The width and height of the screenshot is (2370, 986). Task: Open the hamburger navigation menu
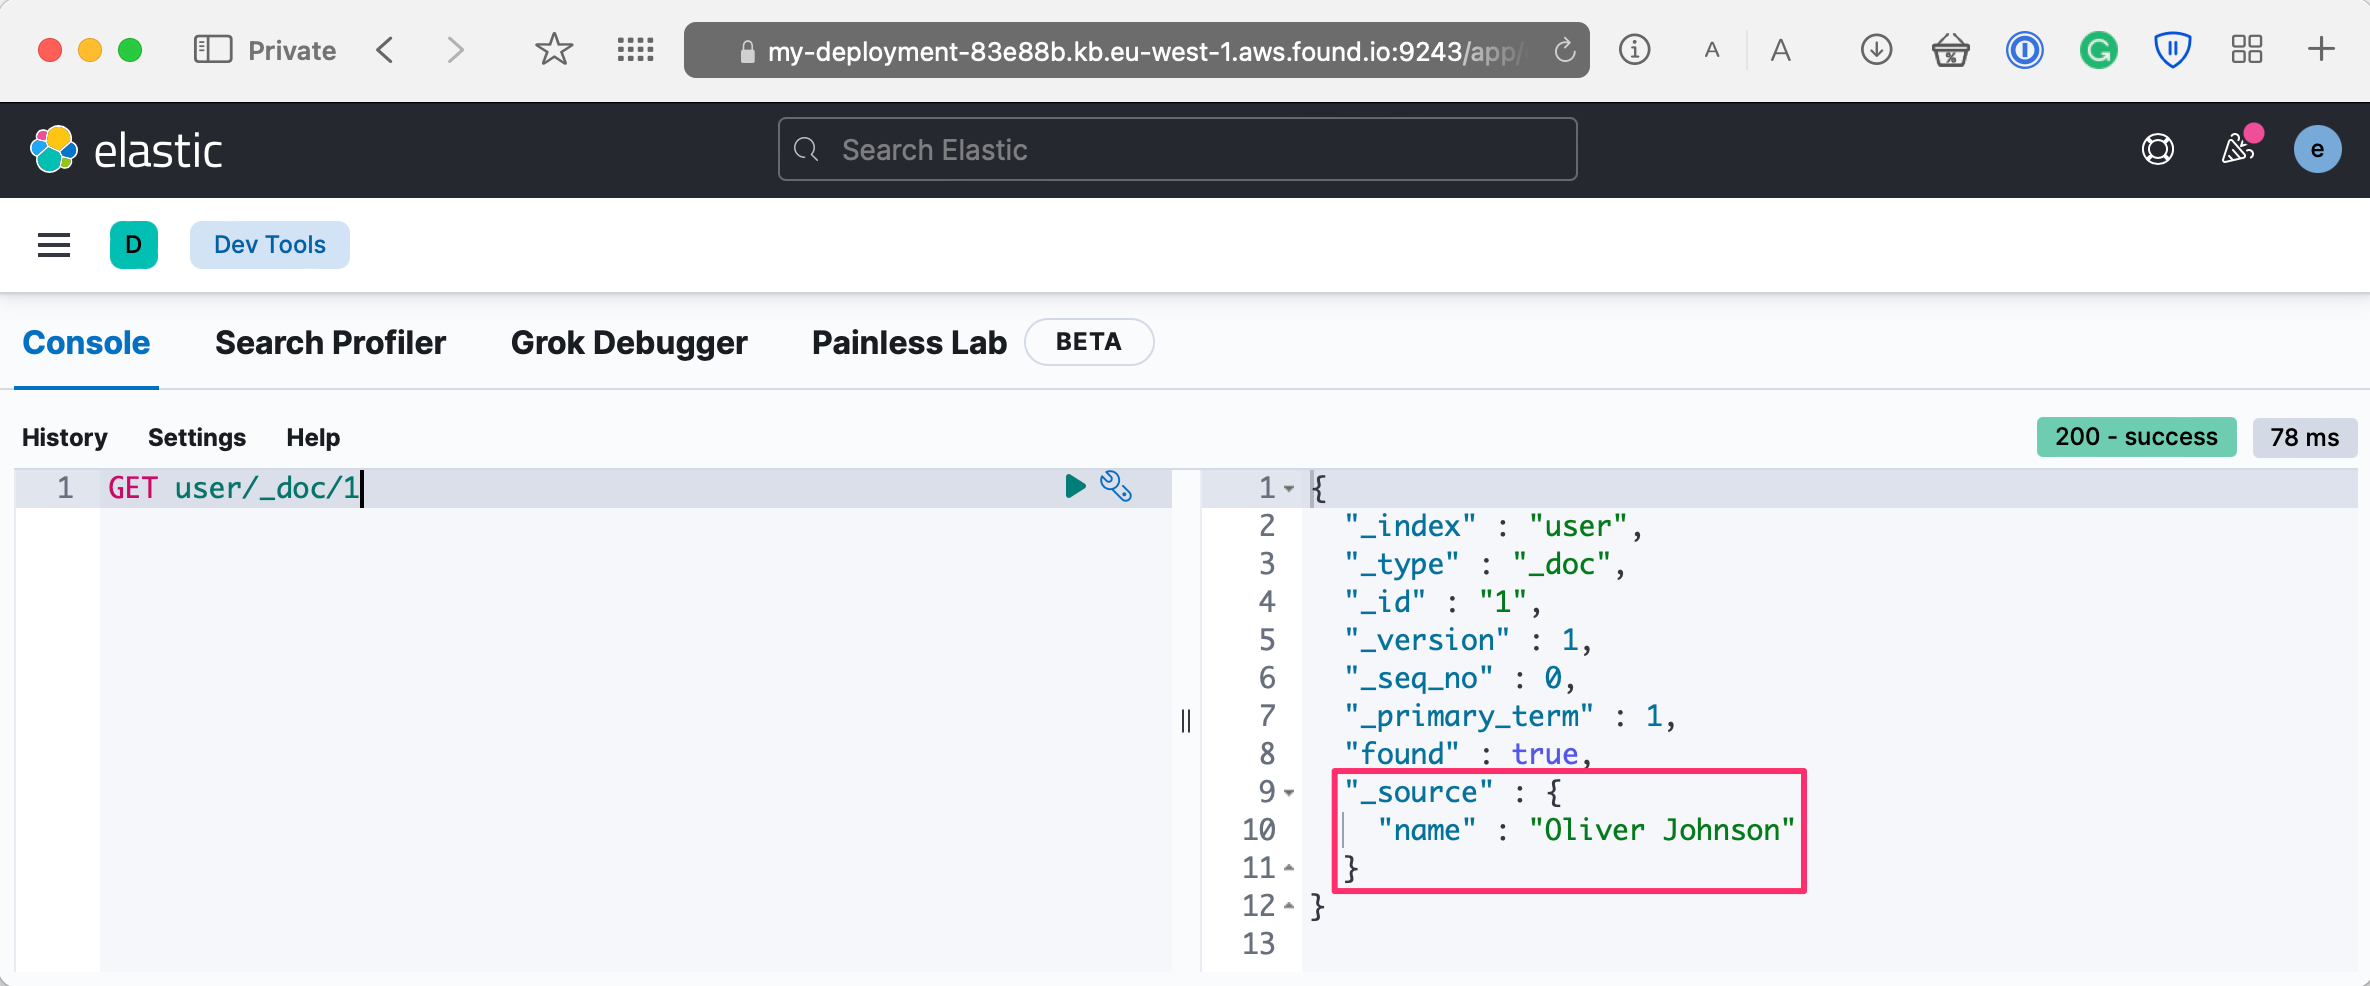54,245
